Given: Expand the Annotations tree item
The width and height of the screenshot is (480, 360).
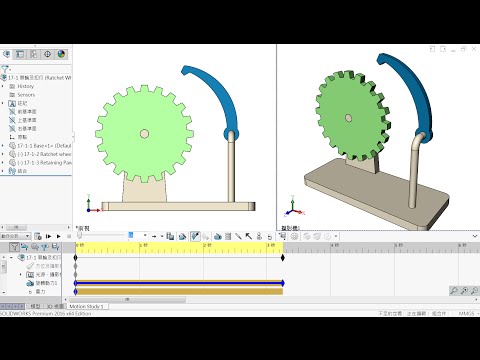Looking at the screenshot, I should pyautogui.click(x=3, y=103).
